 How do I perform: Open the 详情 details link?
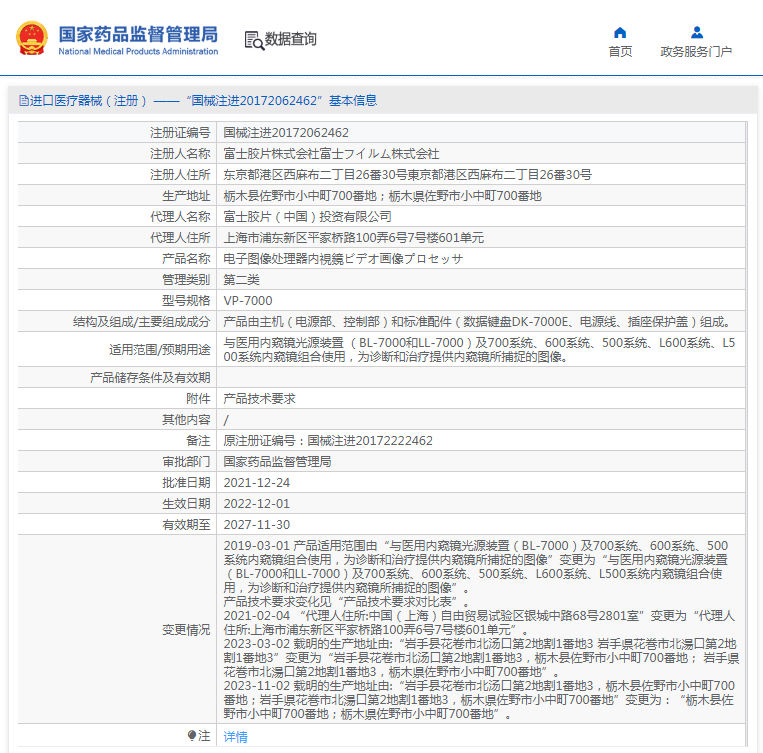pyautogui.click(x=235, y=736)
